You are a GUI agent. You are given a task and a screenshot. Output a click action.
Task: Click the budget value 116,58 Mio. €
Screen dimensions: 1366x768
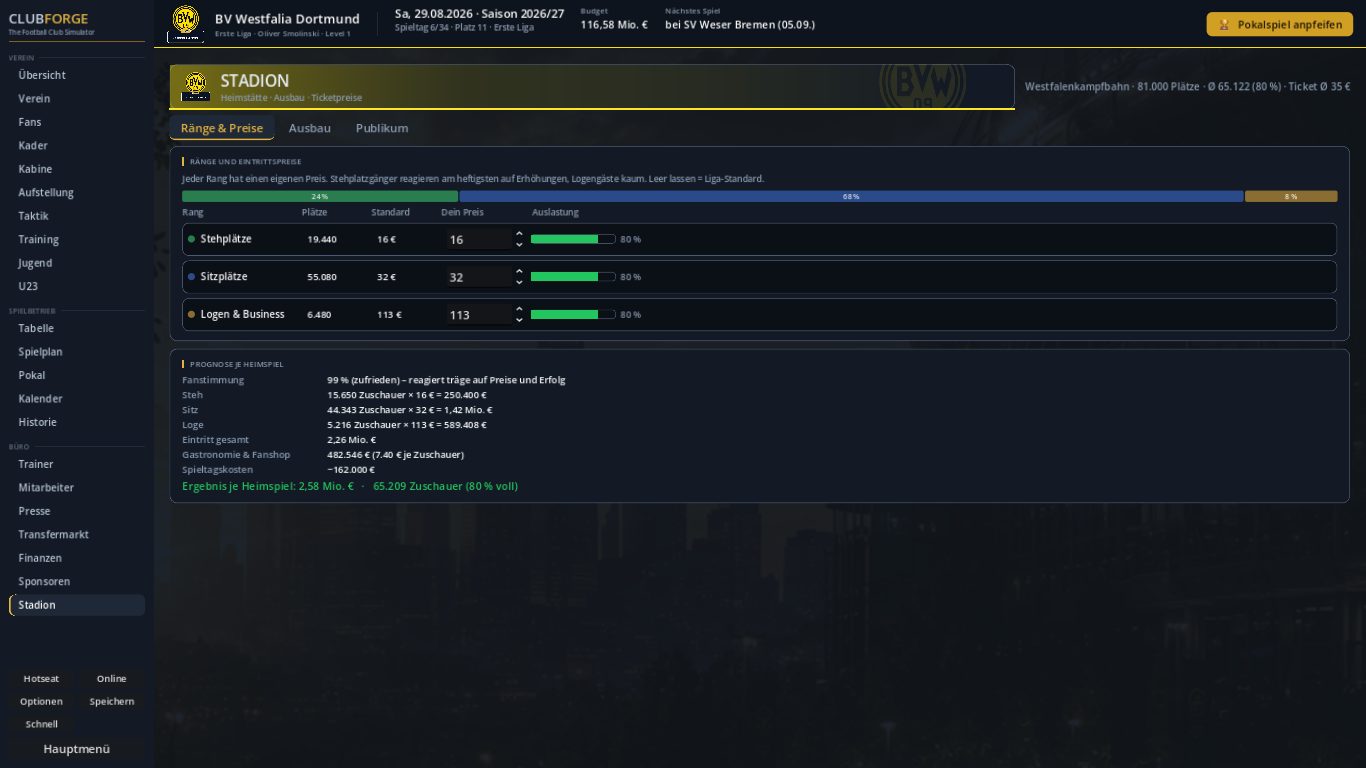(x=614, y=24)
